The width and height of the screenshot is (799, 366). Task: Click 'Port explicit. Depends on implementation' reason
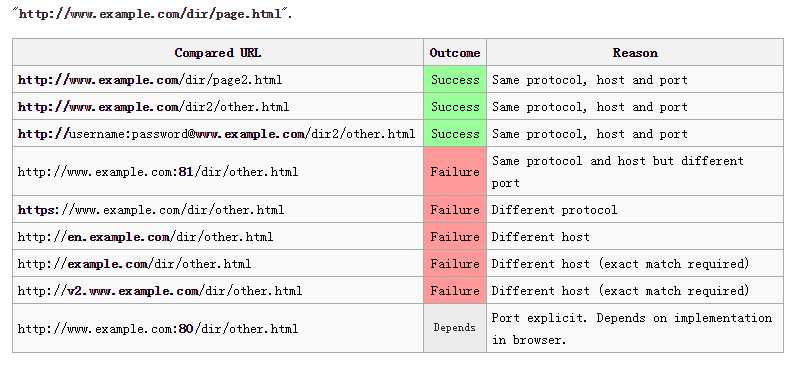click(x=631, y=329)
